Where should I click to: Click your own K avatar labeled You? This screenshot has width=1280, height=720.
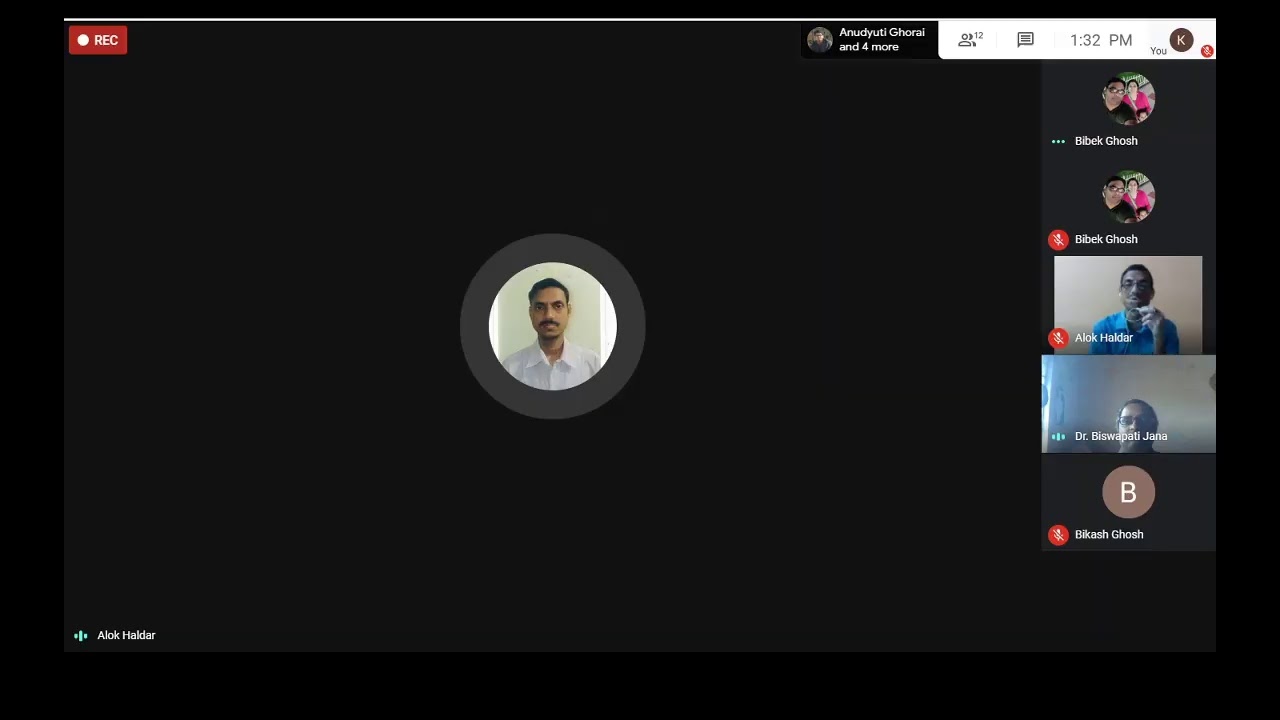1181,40
